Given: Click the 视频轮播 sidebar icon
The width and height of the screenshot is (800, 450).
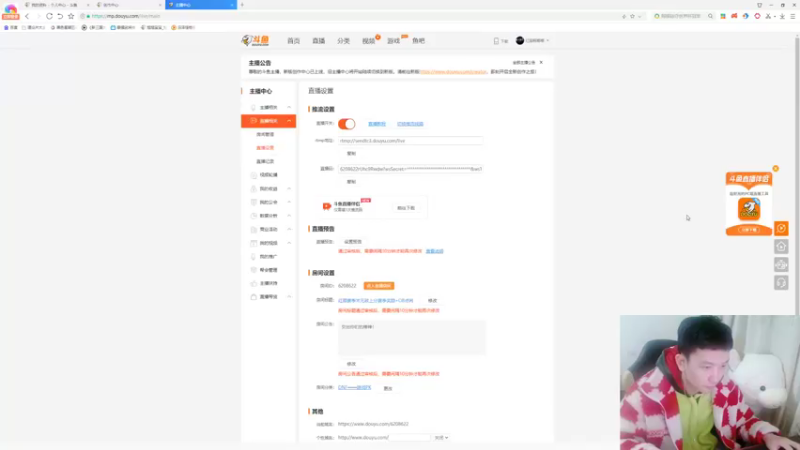Looking at the screenshot, I should [254, 175].
